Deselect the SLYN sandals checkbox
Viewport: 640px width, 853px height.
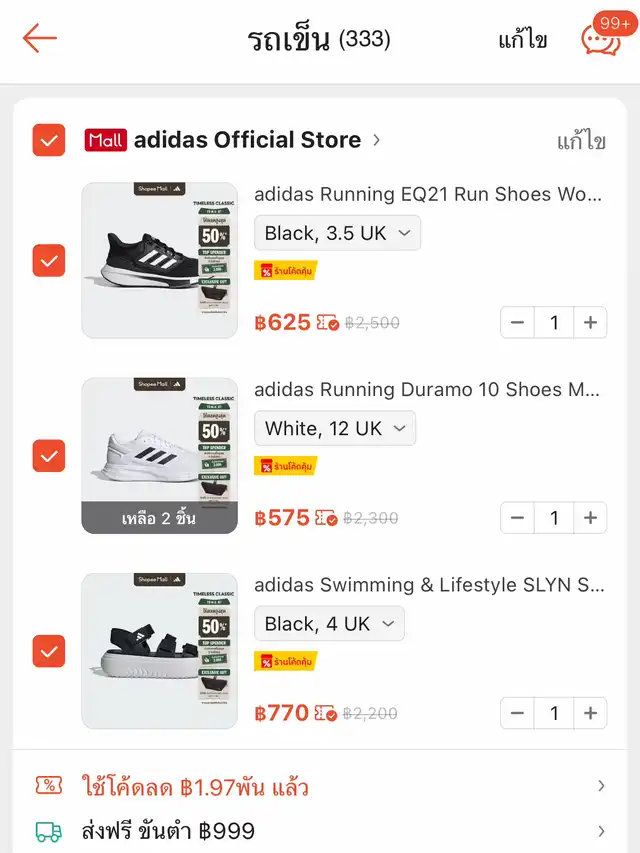[49, 651]
